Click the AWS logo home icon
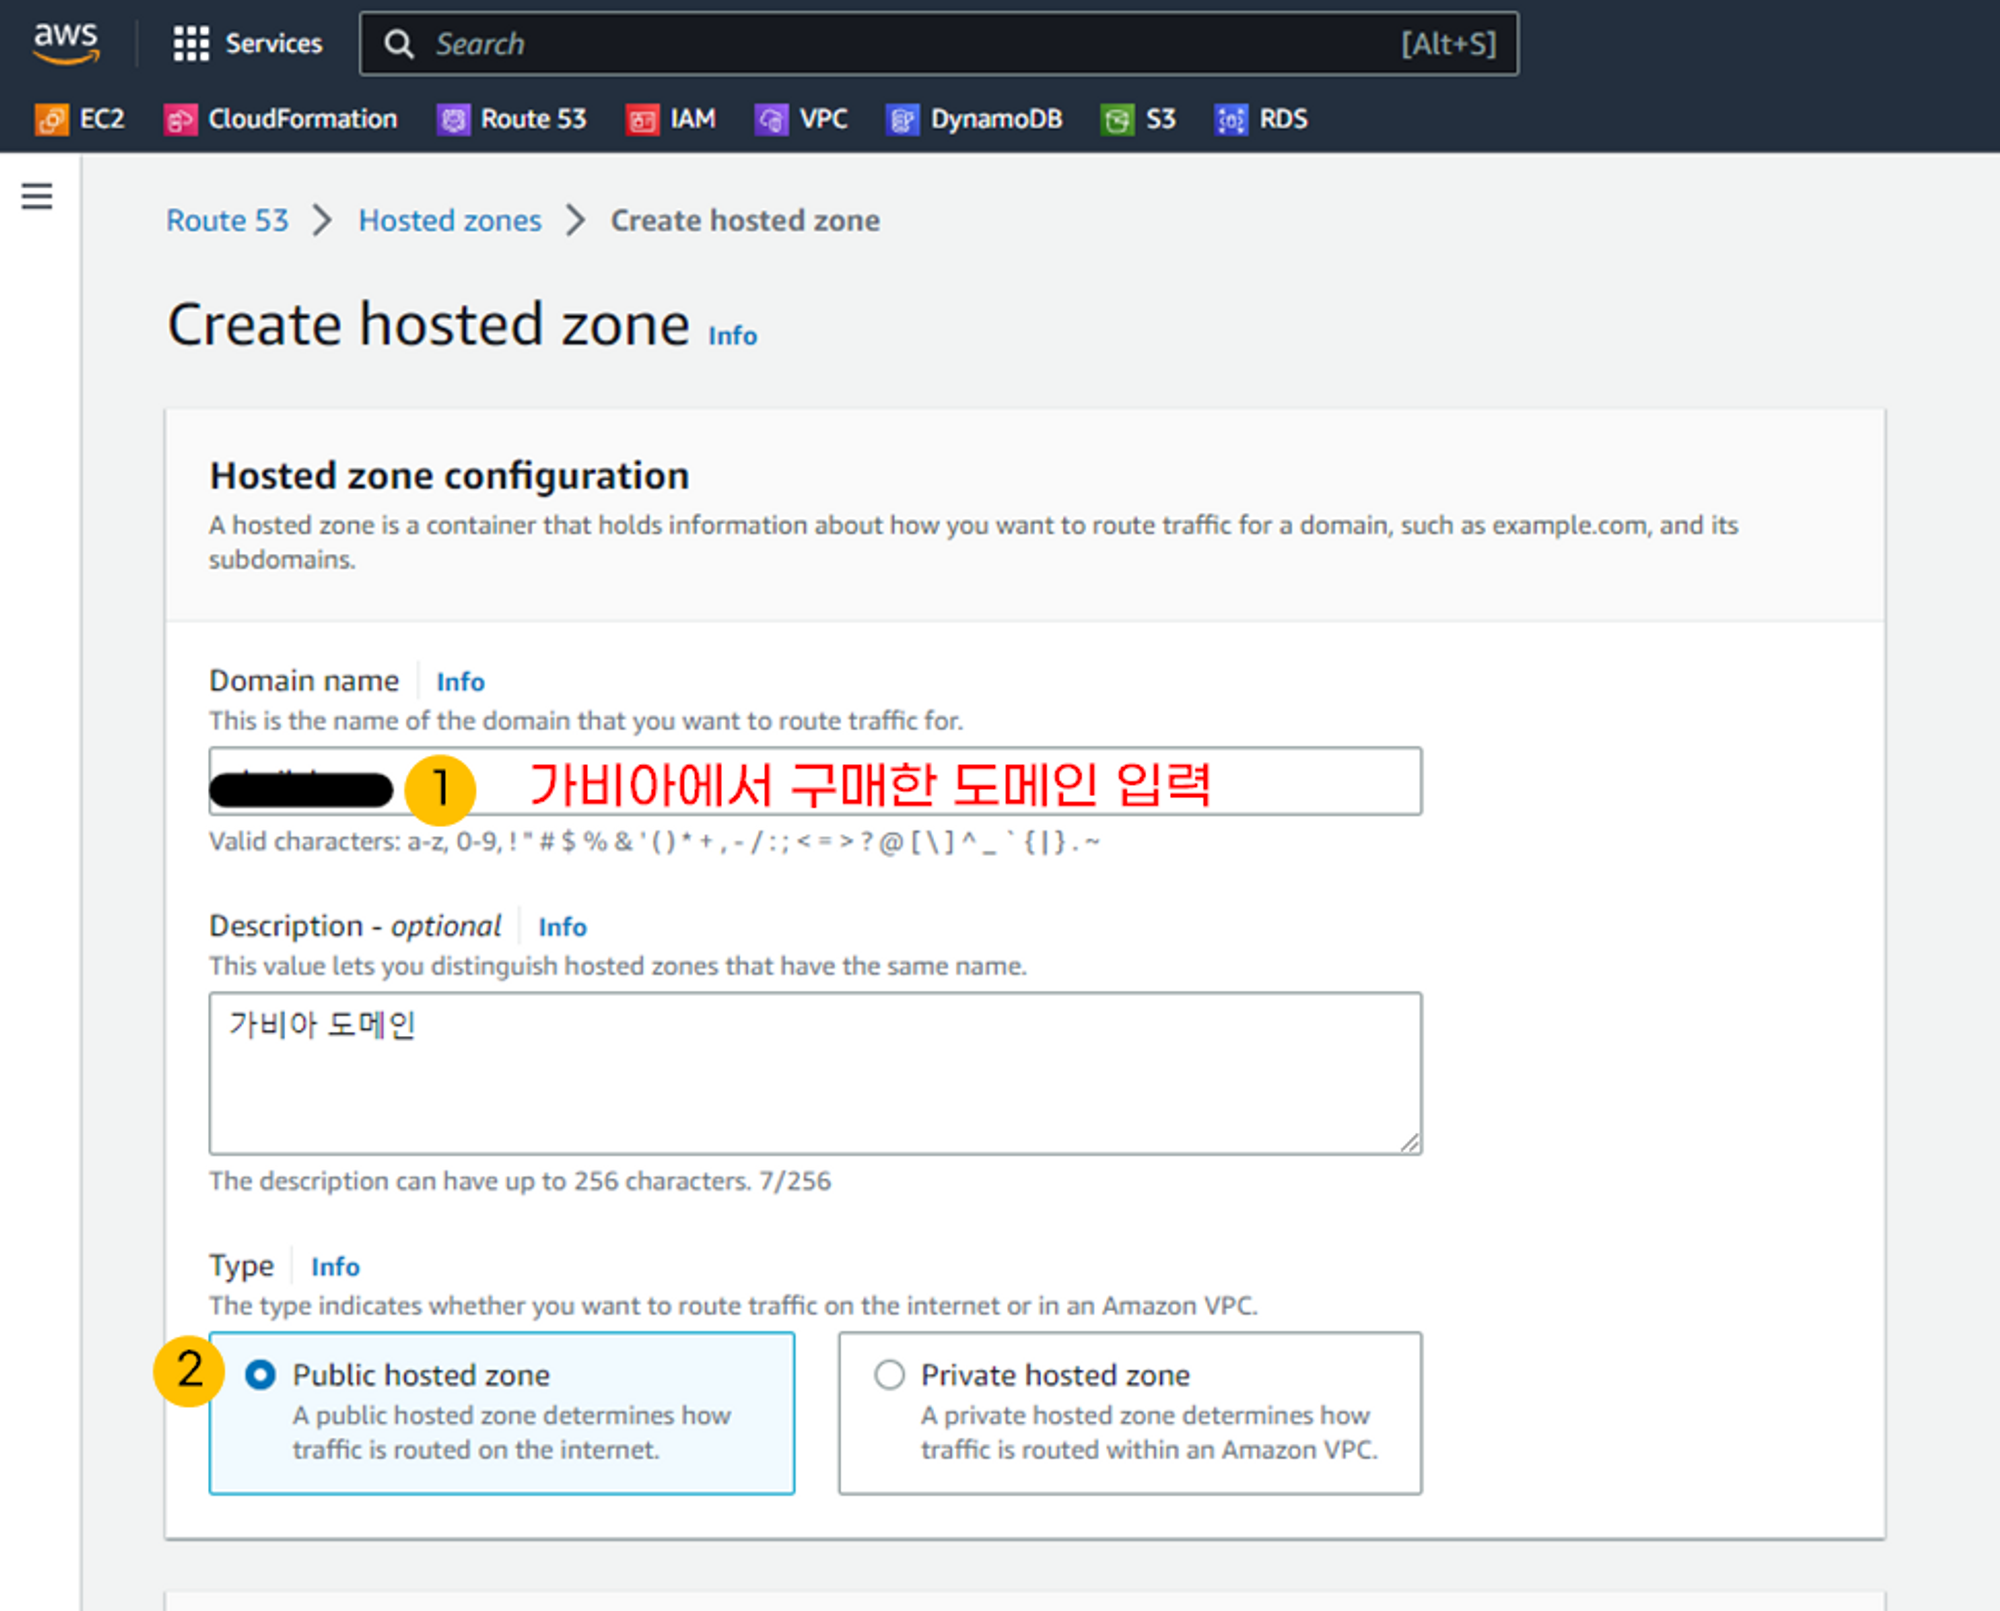 tap(66, 43)
